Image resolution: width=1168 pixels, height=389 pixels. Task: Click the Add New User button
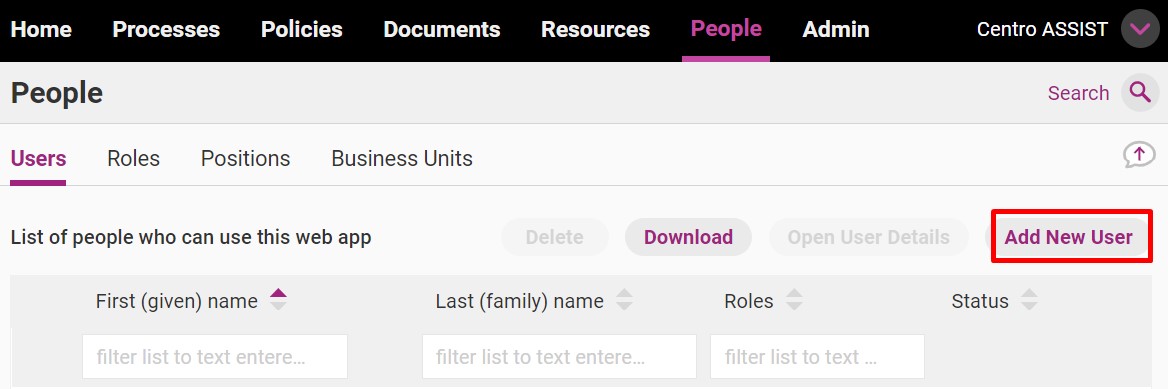coord(1068,237)
